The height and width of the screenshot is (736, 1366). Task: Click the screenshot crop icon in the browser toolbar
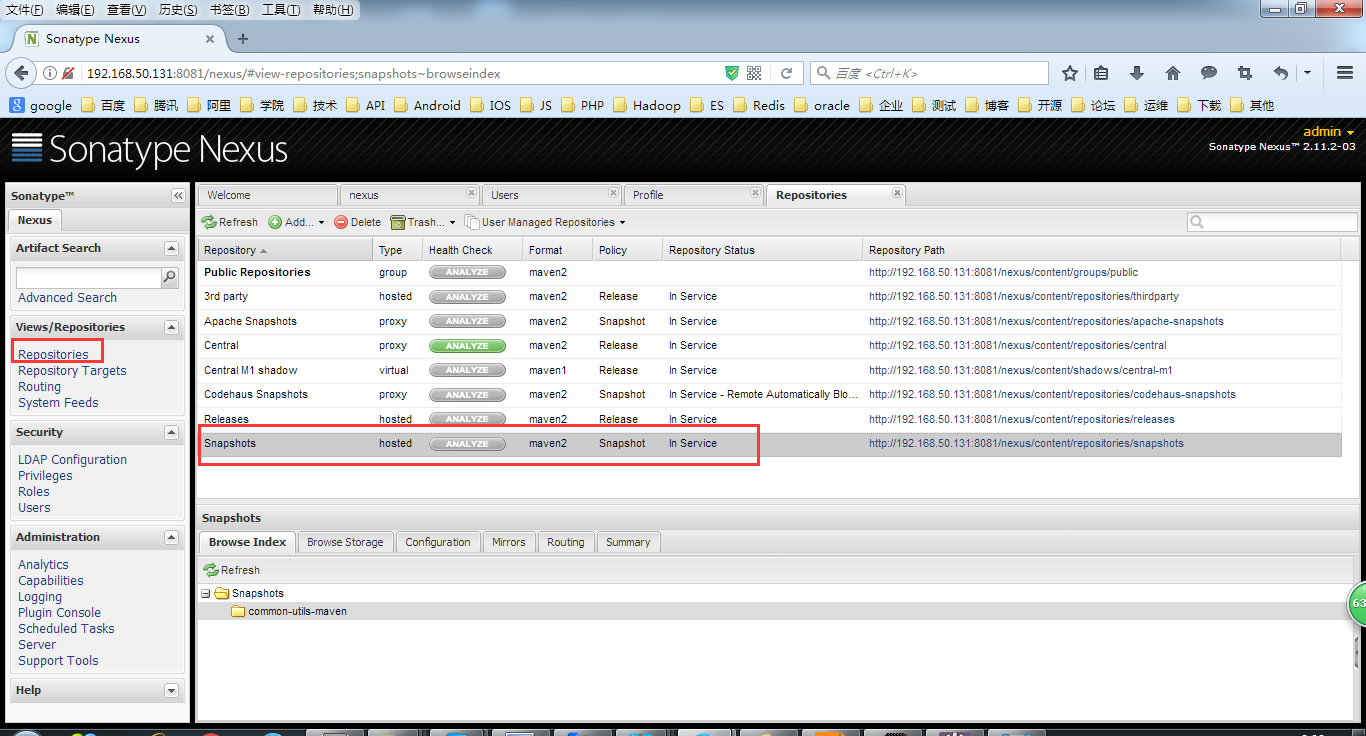tap(1245, 73)
